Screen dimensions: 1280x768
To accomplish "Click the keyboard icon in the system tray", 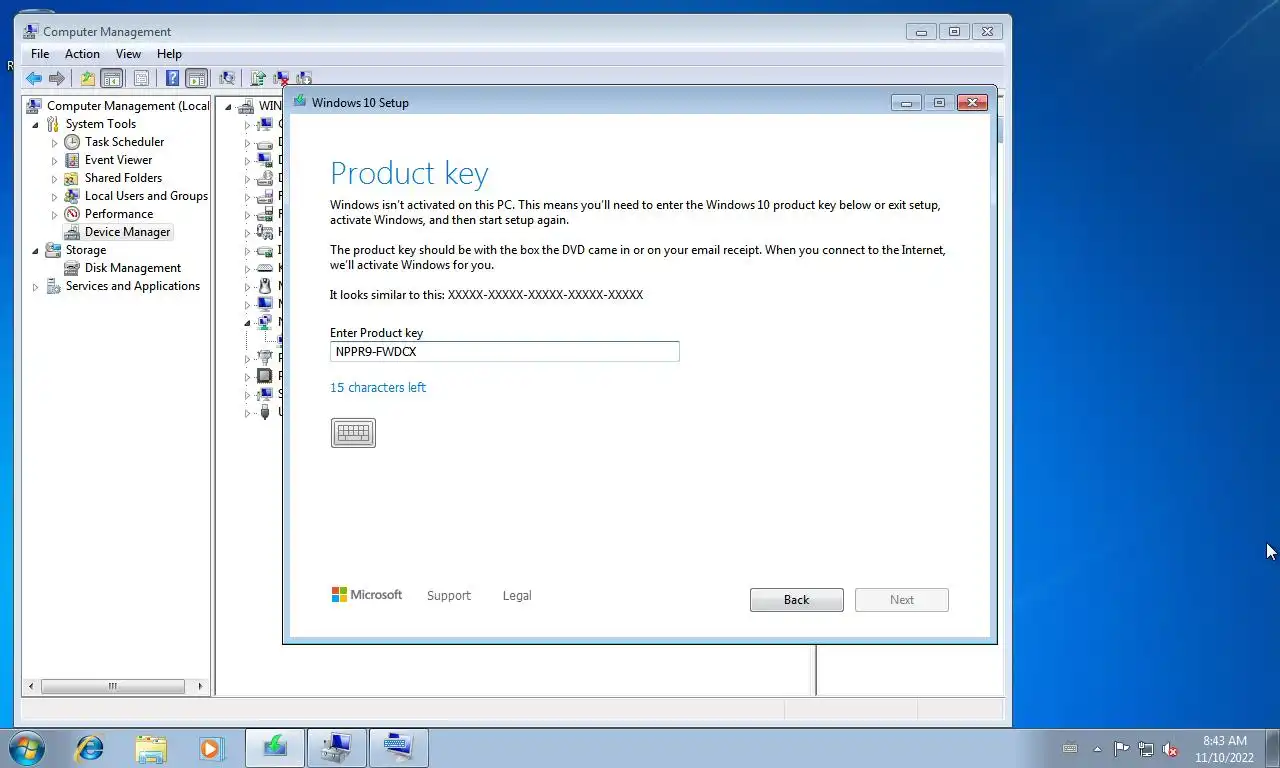I will 1070,748.
